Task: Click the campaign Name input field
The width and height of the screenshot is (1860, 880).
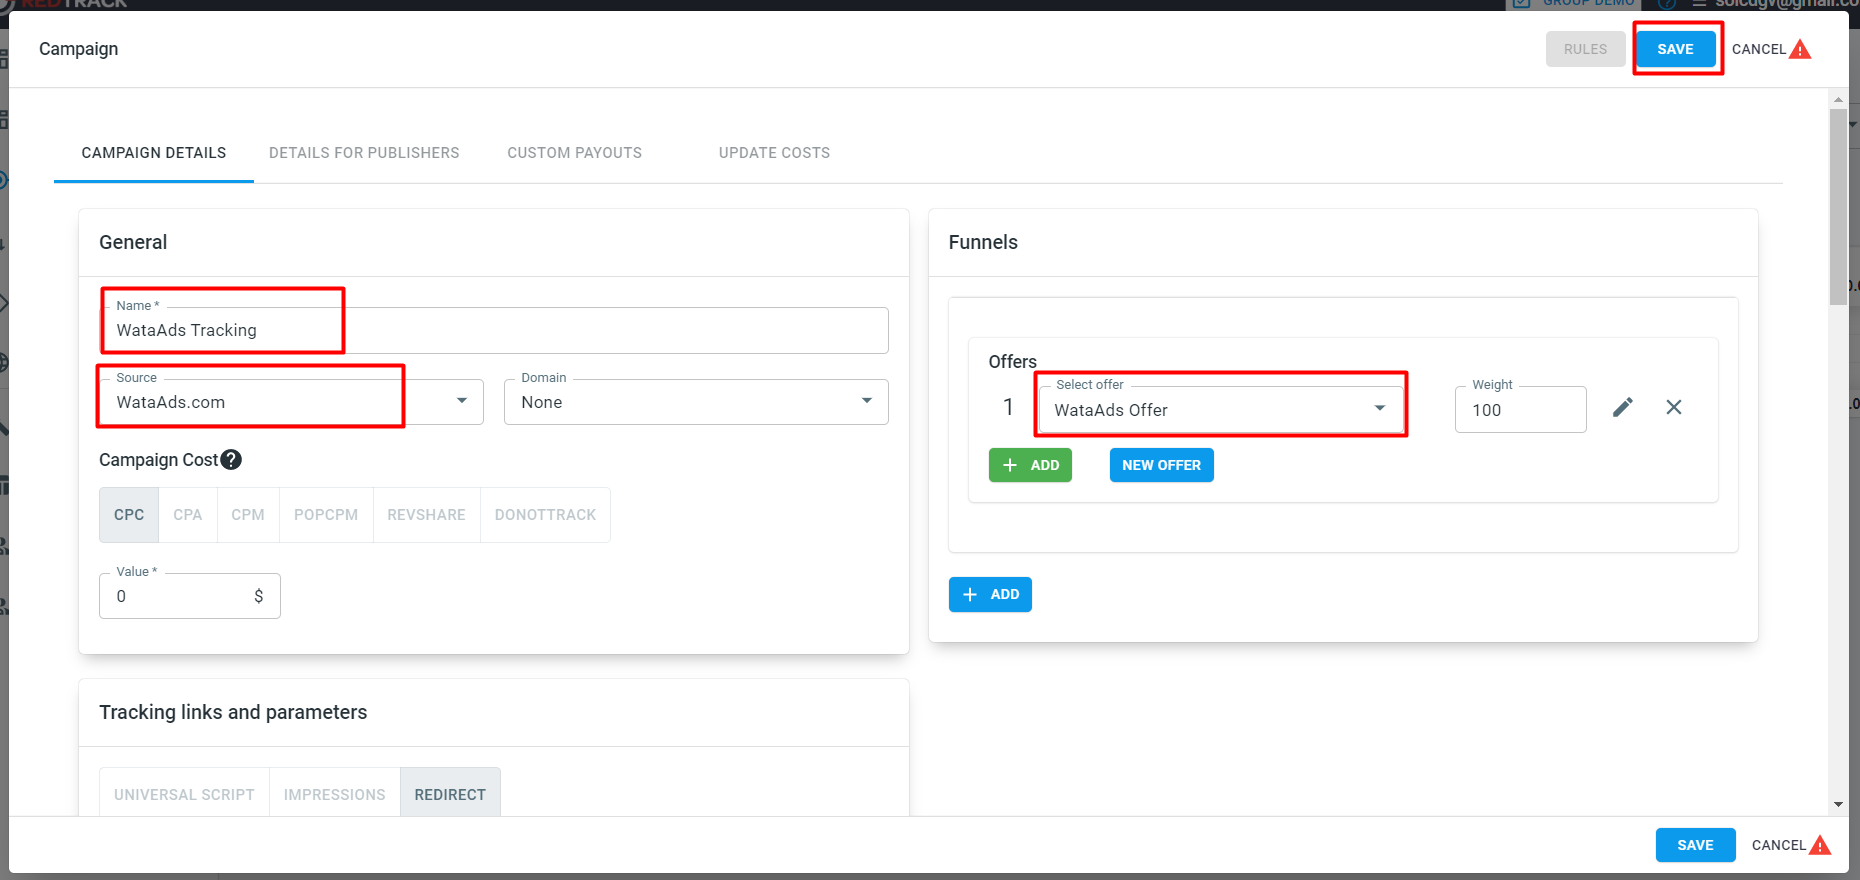Action: tap(494, 330)
